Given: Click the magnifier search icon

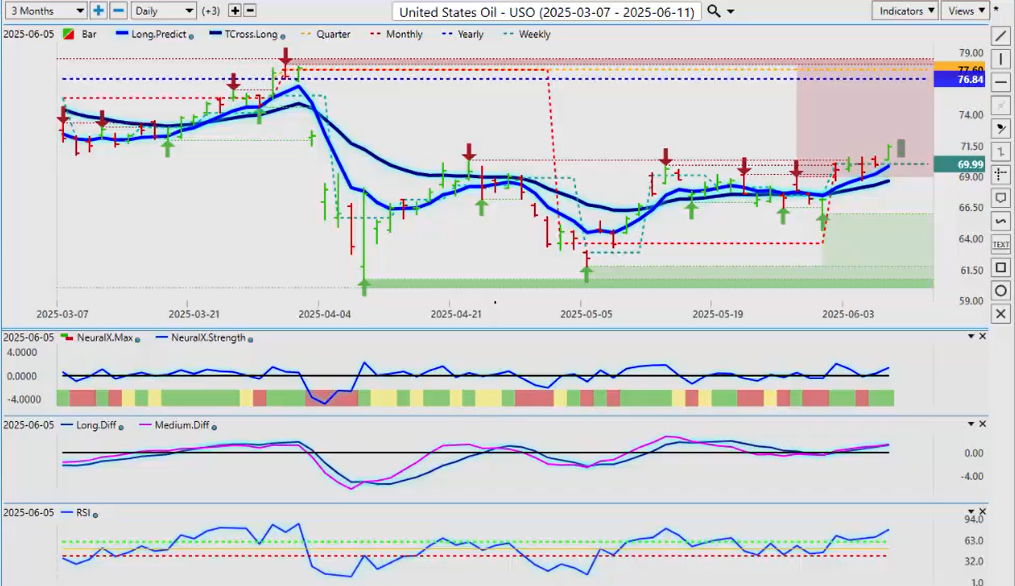Looking at the screenshot, I should 713,11.
